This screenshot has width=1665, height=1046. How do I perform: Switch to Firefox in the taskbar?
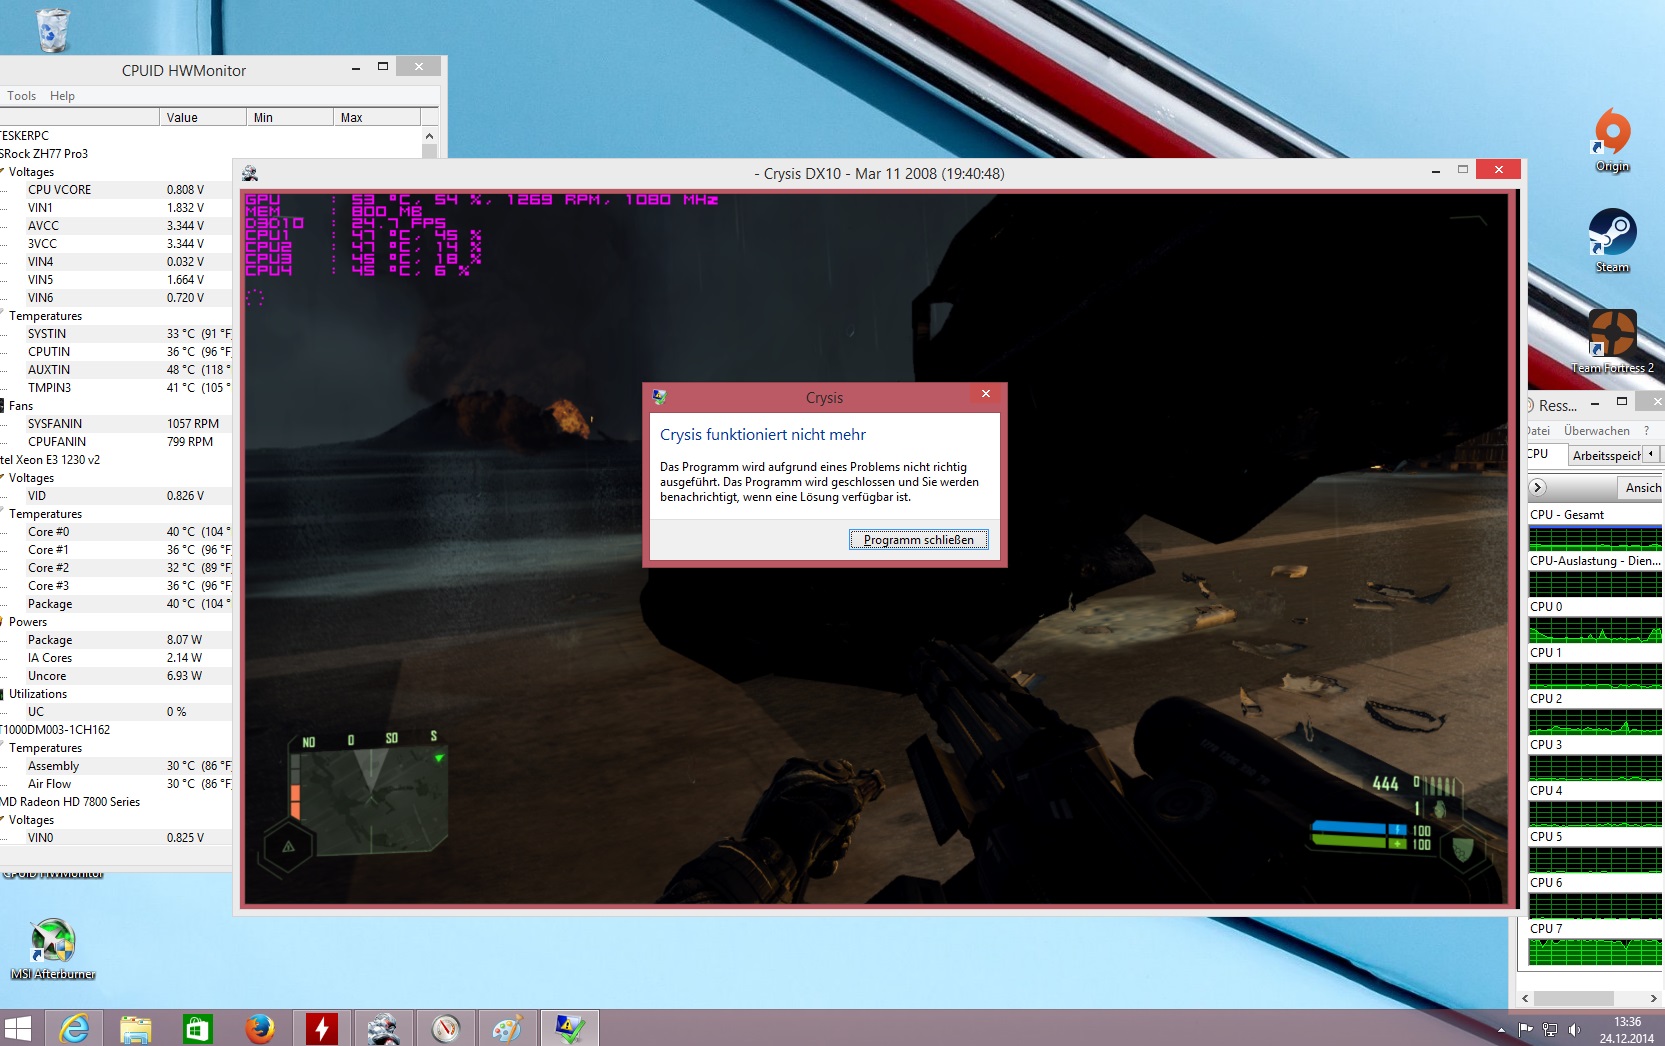pyautogui.click(x=259, y=1028)
